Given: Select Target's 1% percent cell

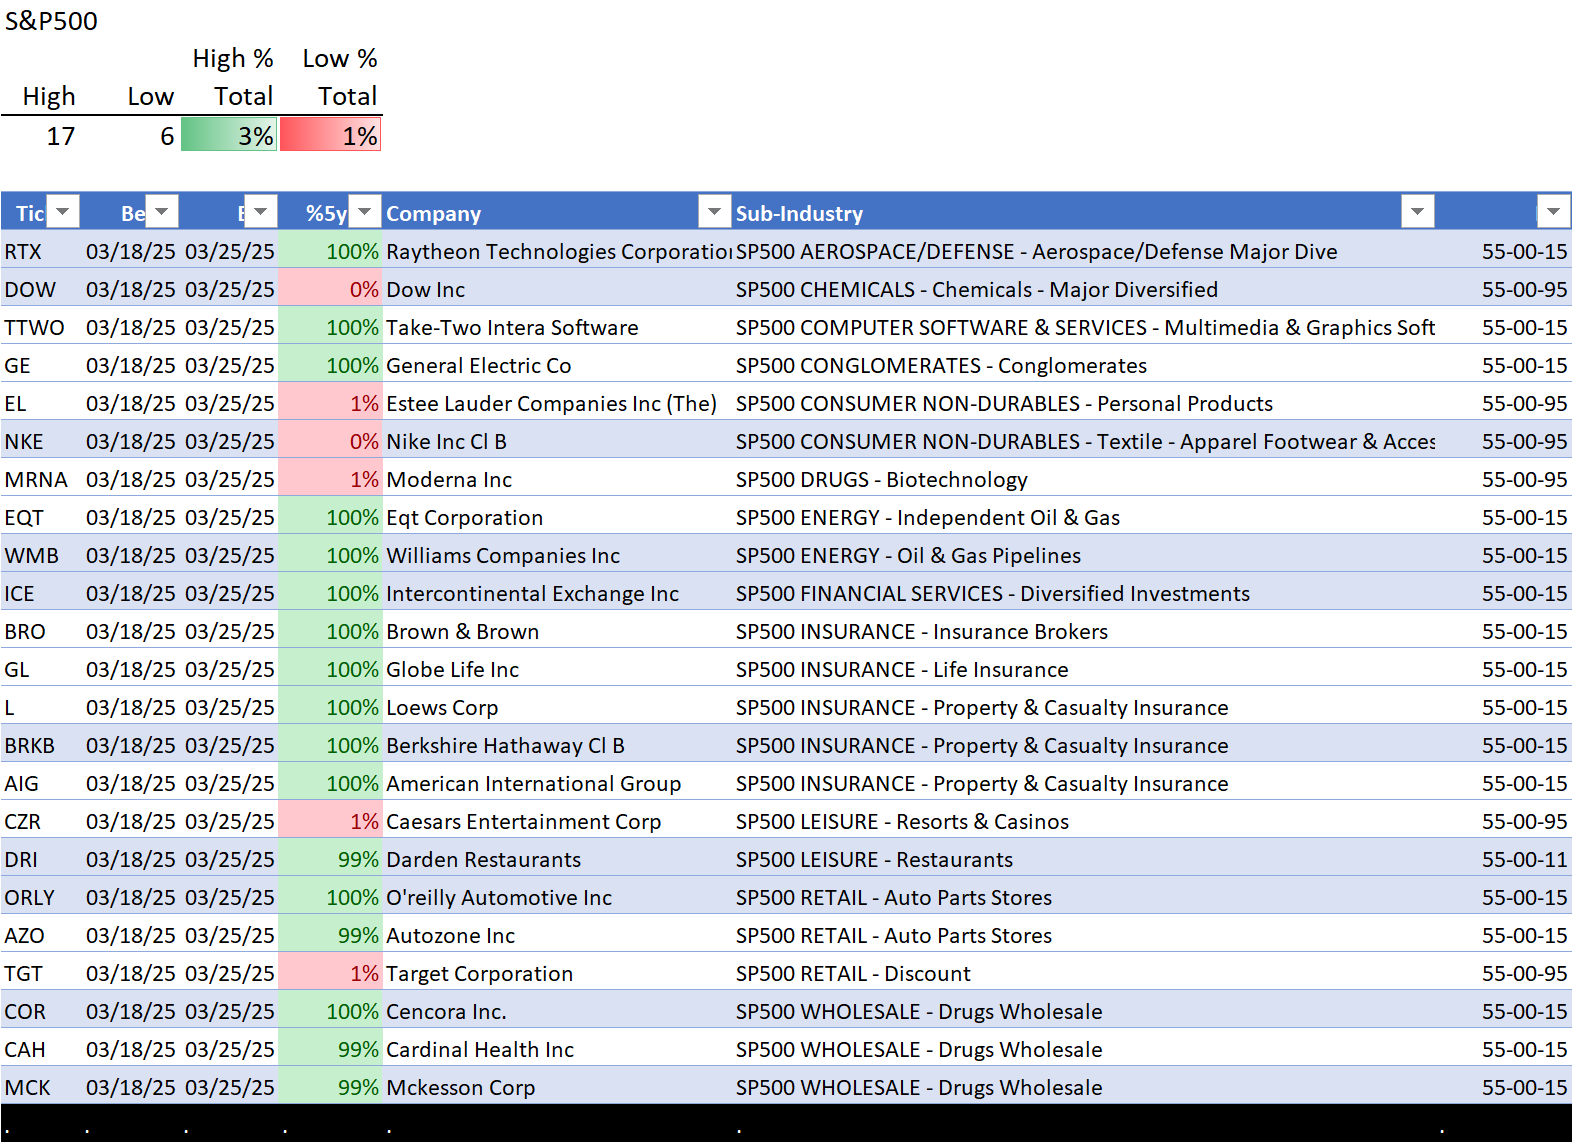Looking at the screenshot, I should tap(330, 973).
